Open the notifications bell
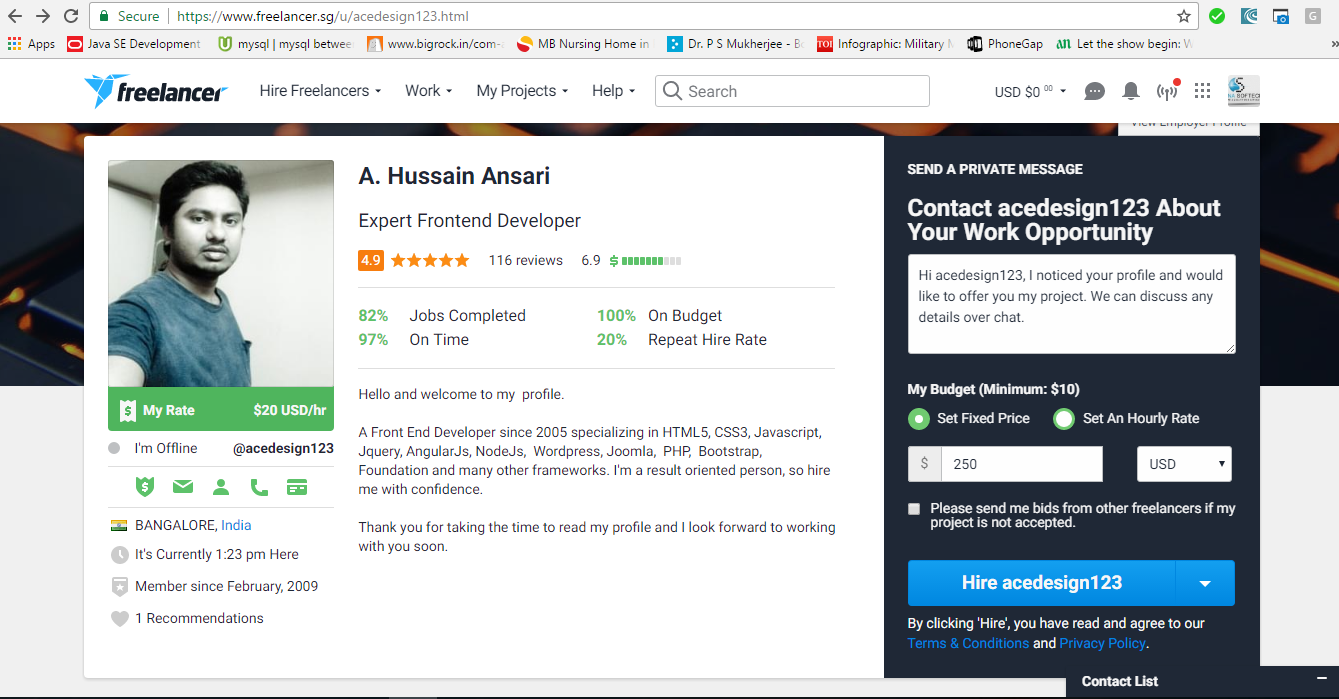Screen dimensions: 1339x699 tap(1131, 91)
